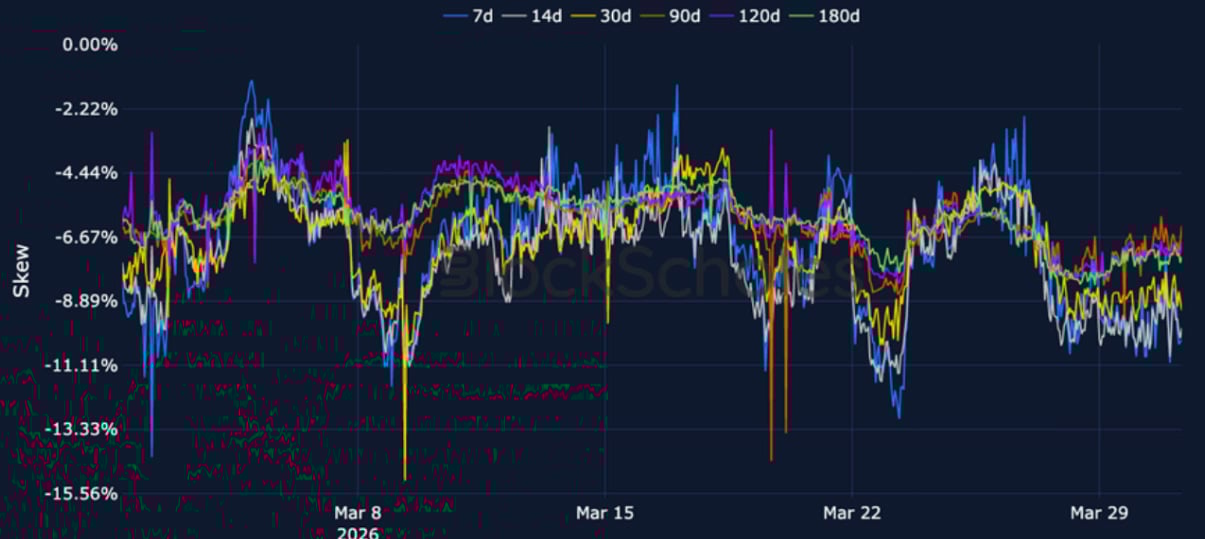This screenshot has height=539, width=1205.
Task: Click the Mar 22 date tick
Action: pyautogui.click(x=852, y=514)
